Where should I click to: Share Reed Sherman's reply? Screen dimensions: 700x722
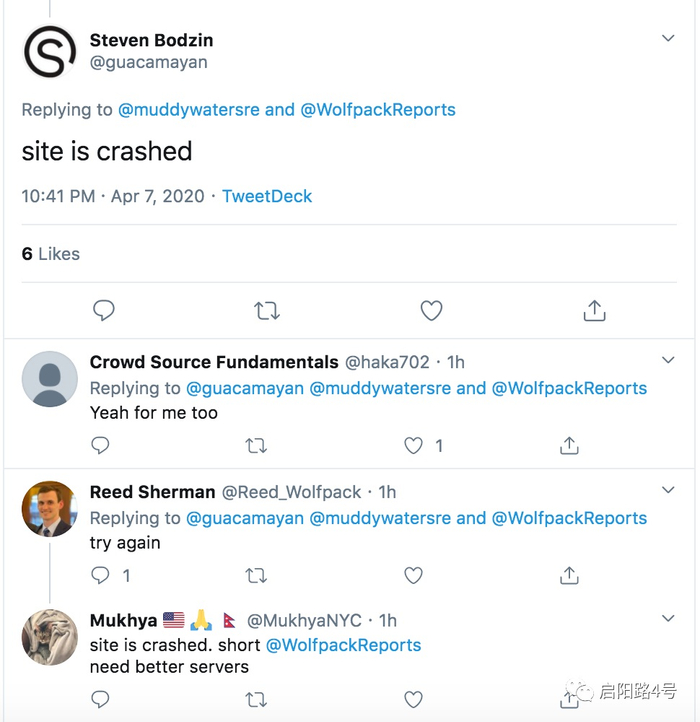tap(569, 575)
